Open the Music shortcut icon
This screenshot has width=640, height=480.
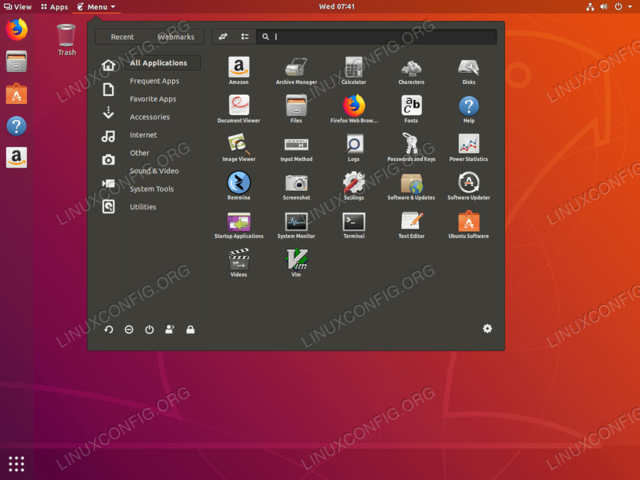109,136
